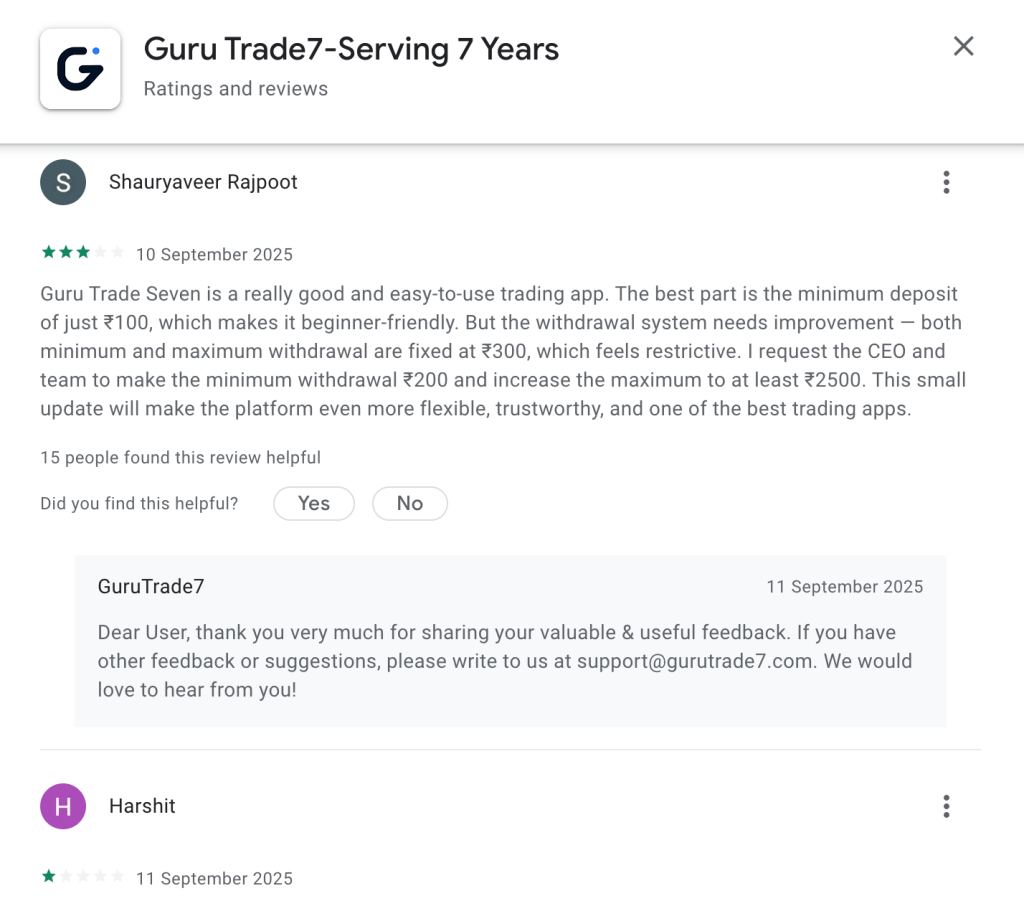Image resolution: width=1024 pixels, height=901 pixels.
Task: Click the reviewer name Shauryaveer Rajpoot
Action: 203,182
